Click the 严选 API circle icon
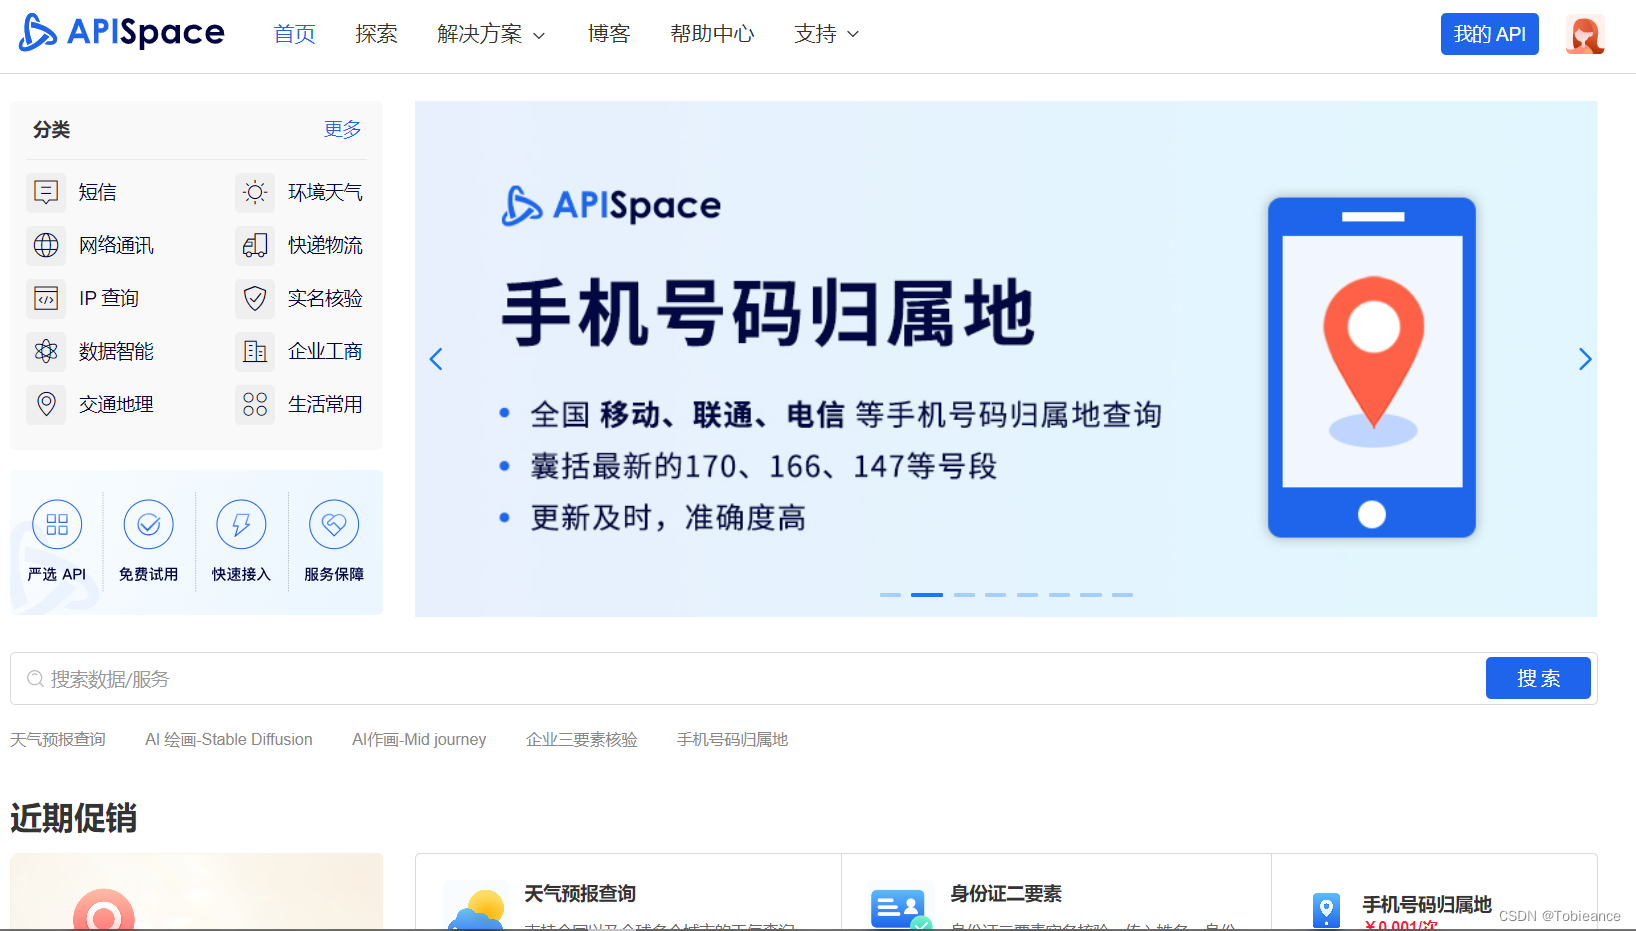The height and width of the screenshot is (931, 1636). click(x=57, y=524)
